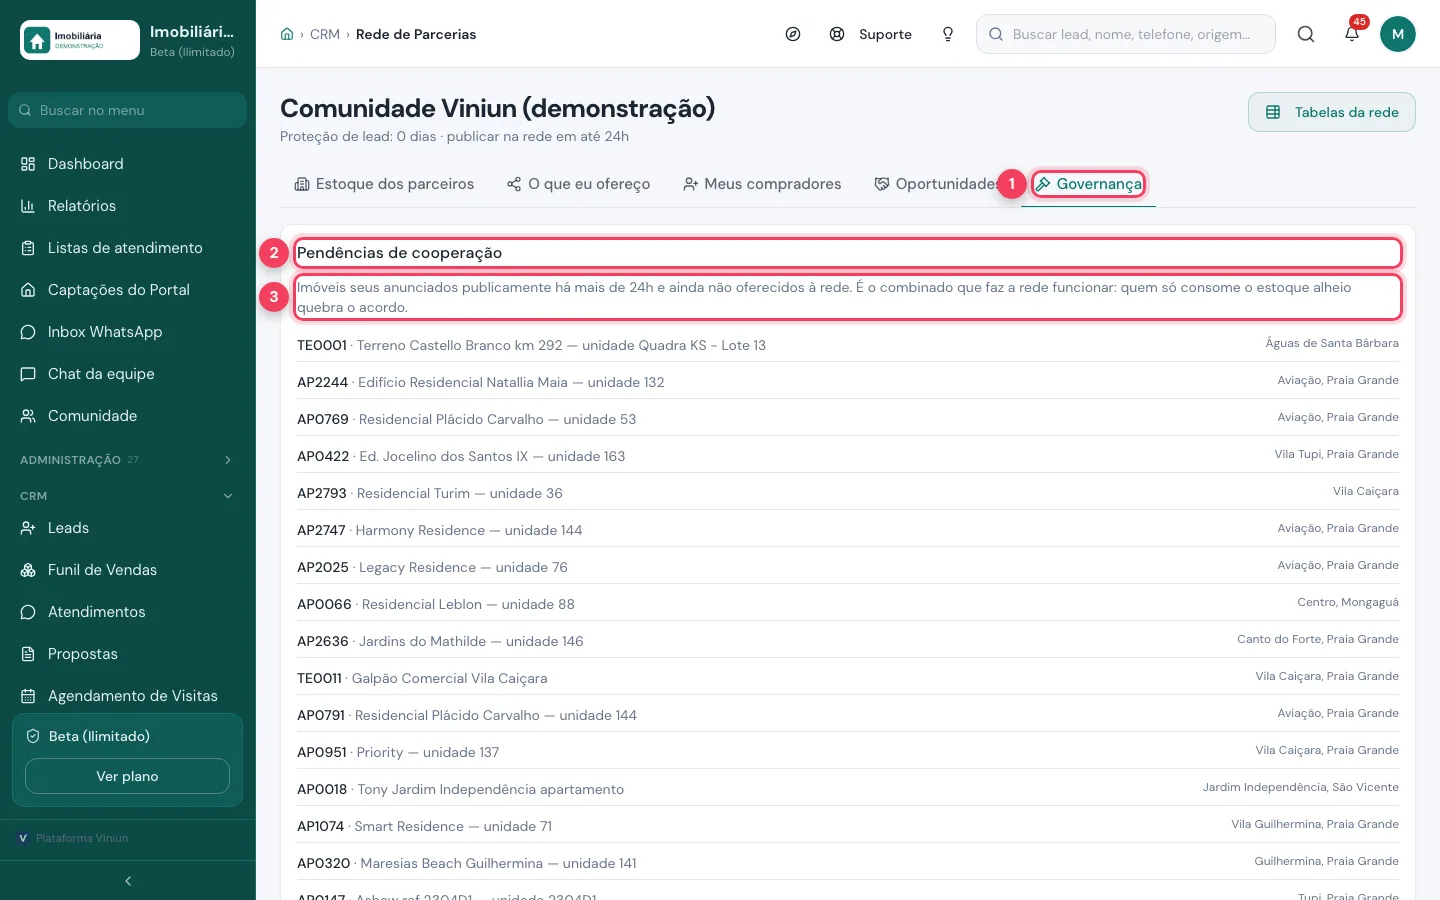Open Comunidade in the sidebar
Screen dimensions: 1440x900
tap(127, 416)
